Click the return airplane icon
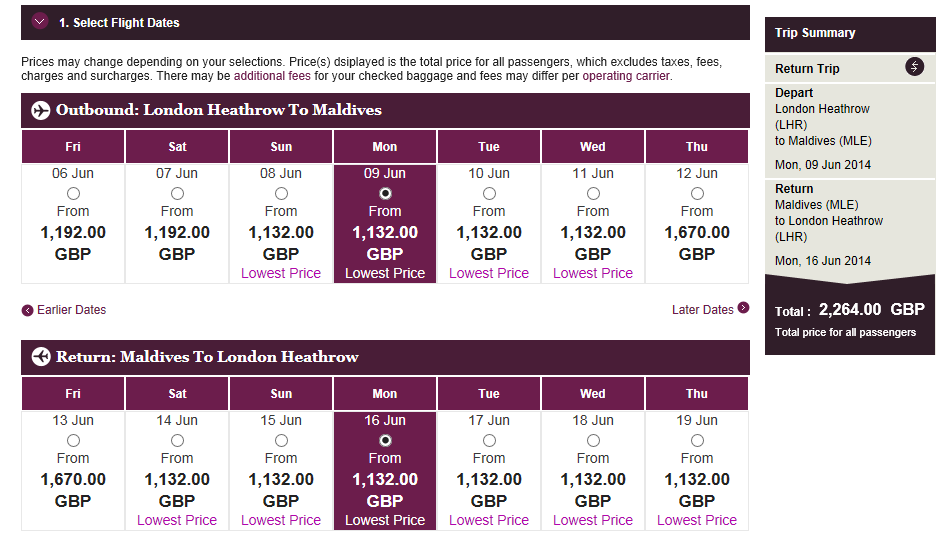This screenshot has width=946, height=544. (x=40, y=357)
